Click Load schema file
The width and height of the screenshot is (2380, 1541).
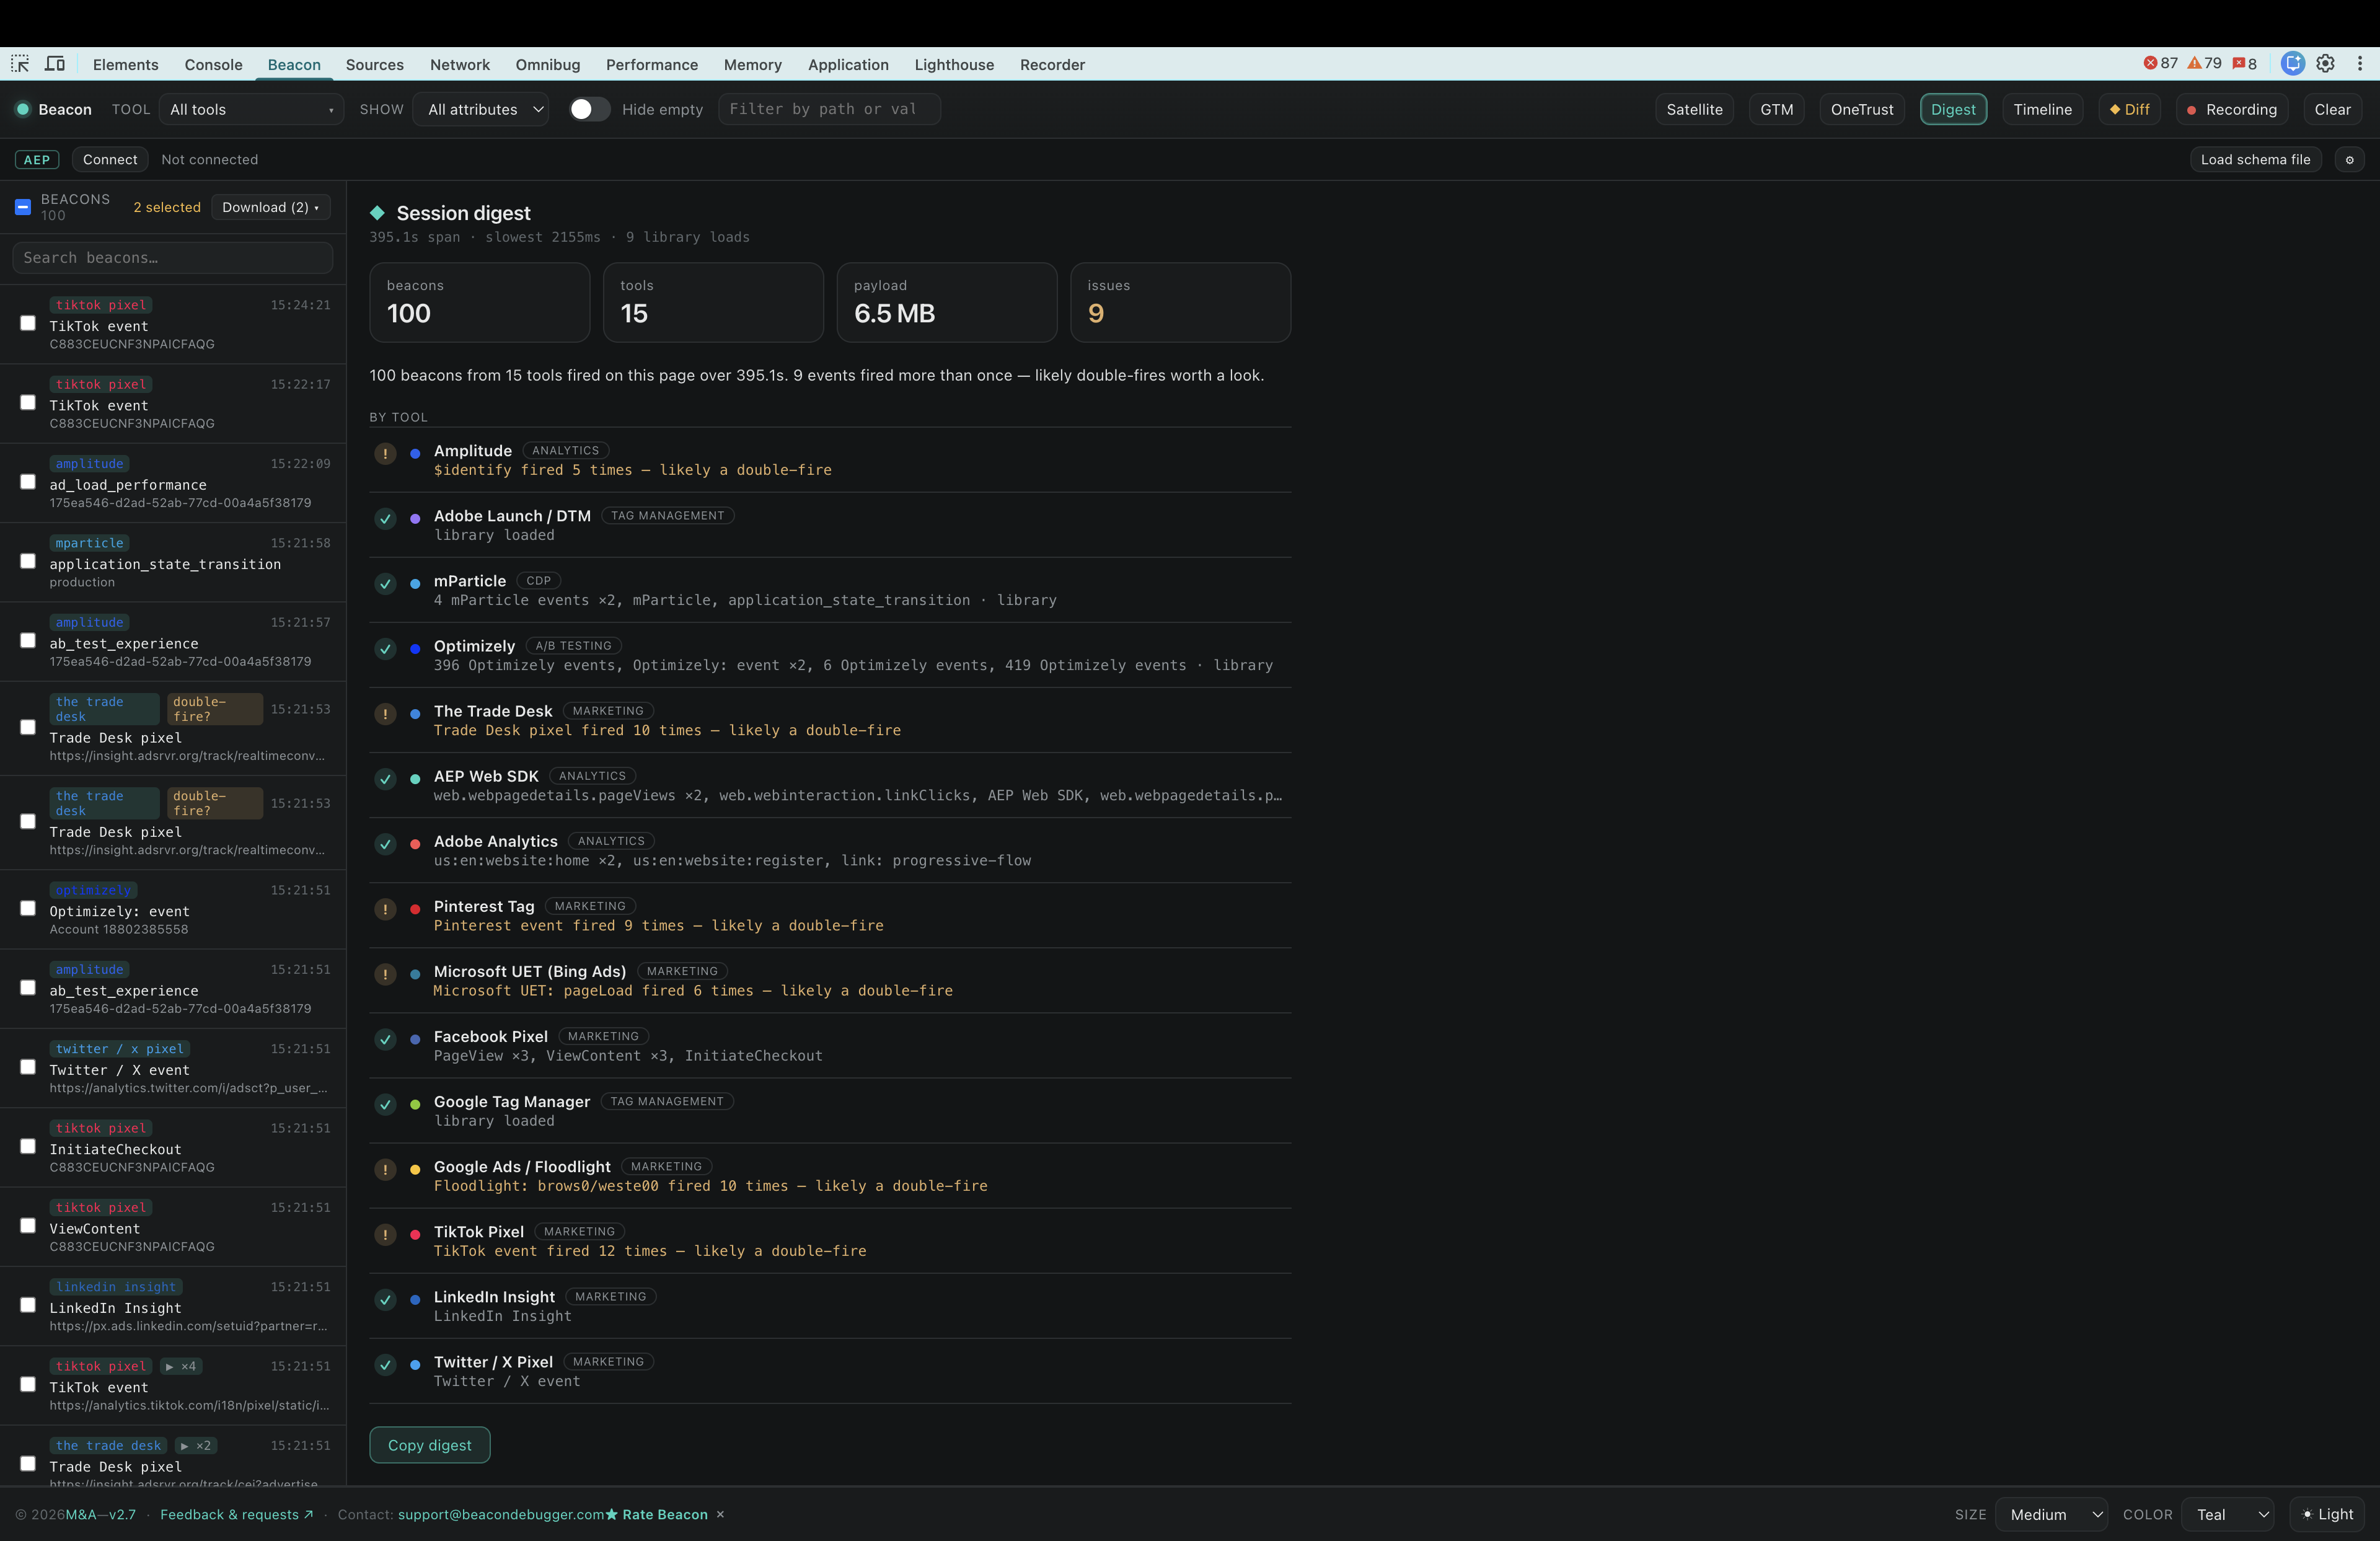(x=2256, y=160)
